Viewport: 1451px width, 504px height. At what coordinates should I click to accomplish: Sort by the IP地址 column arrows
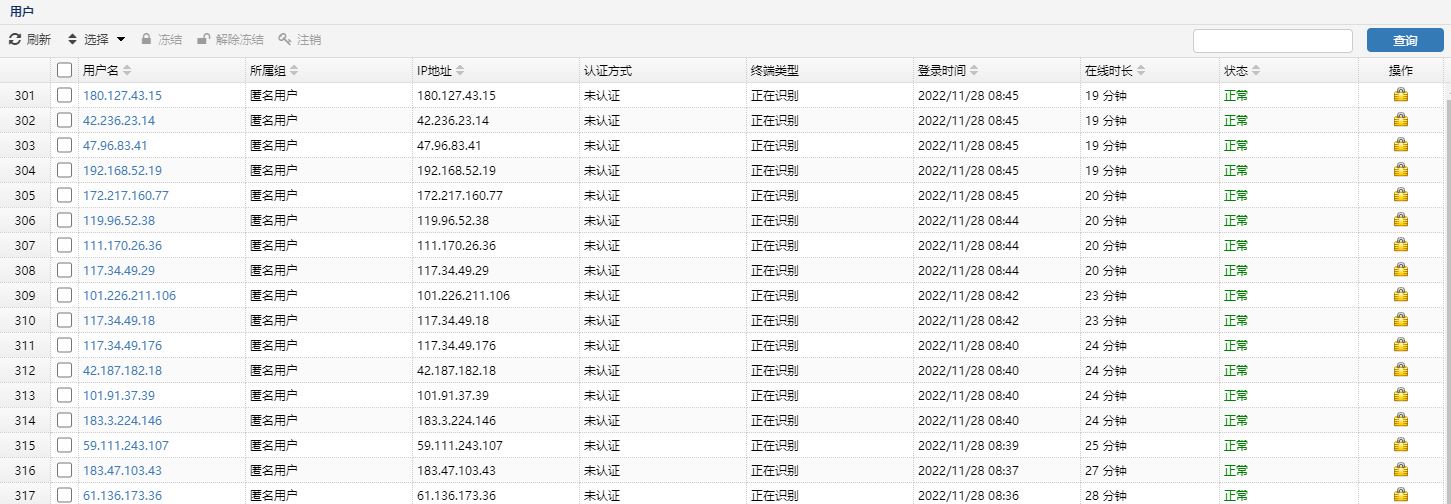point(460,71)
